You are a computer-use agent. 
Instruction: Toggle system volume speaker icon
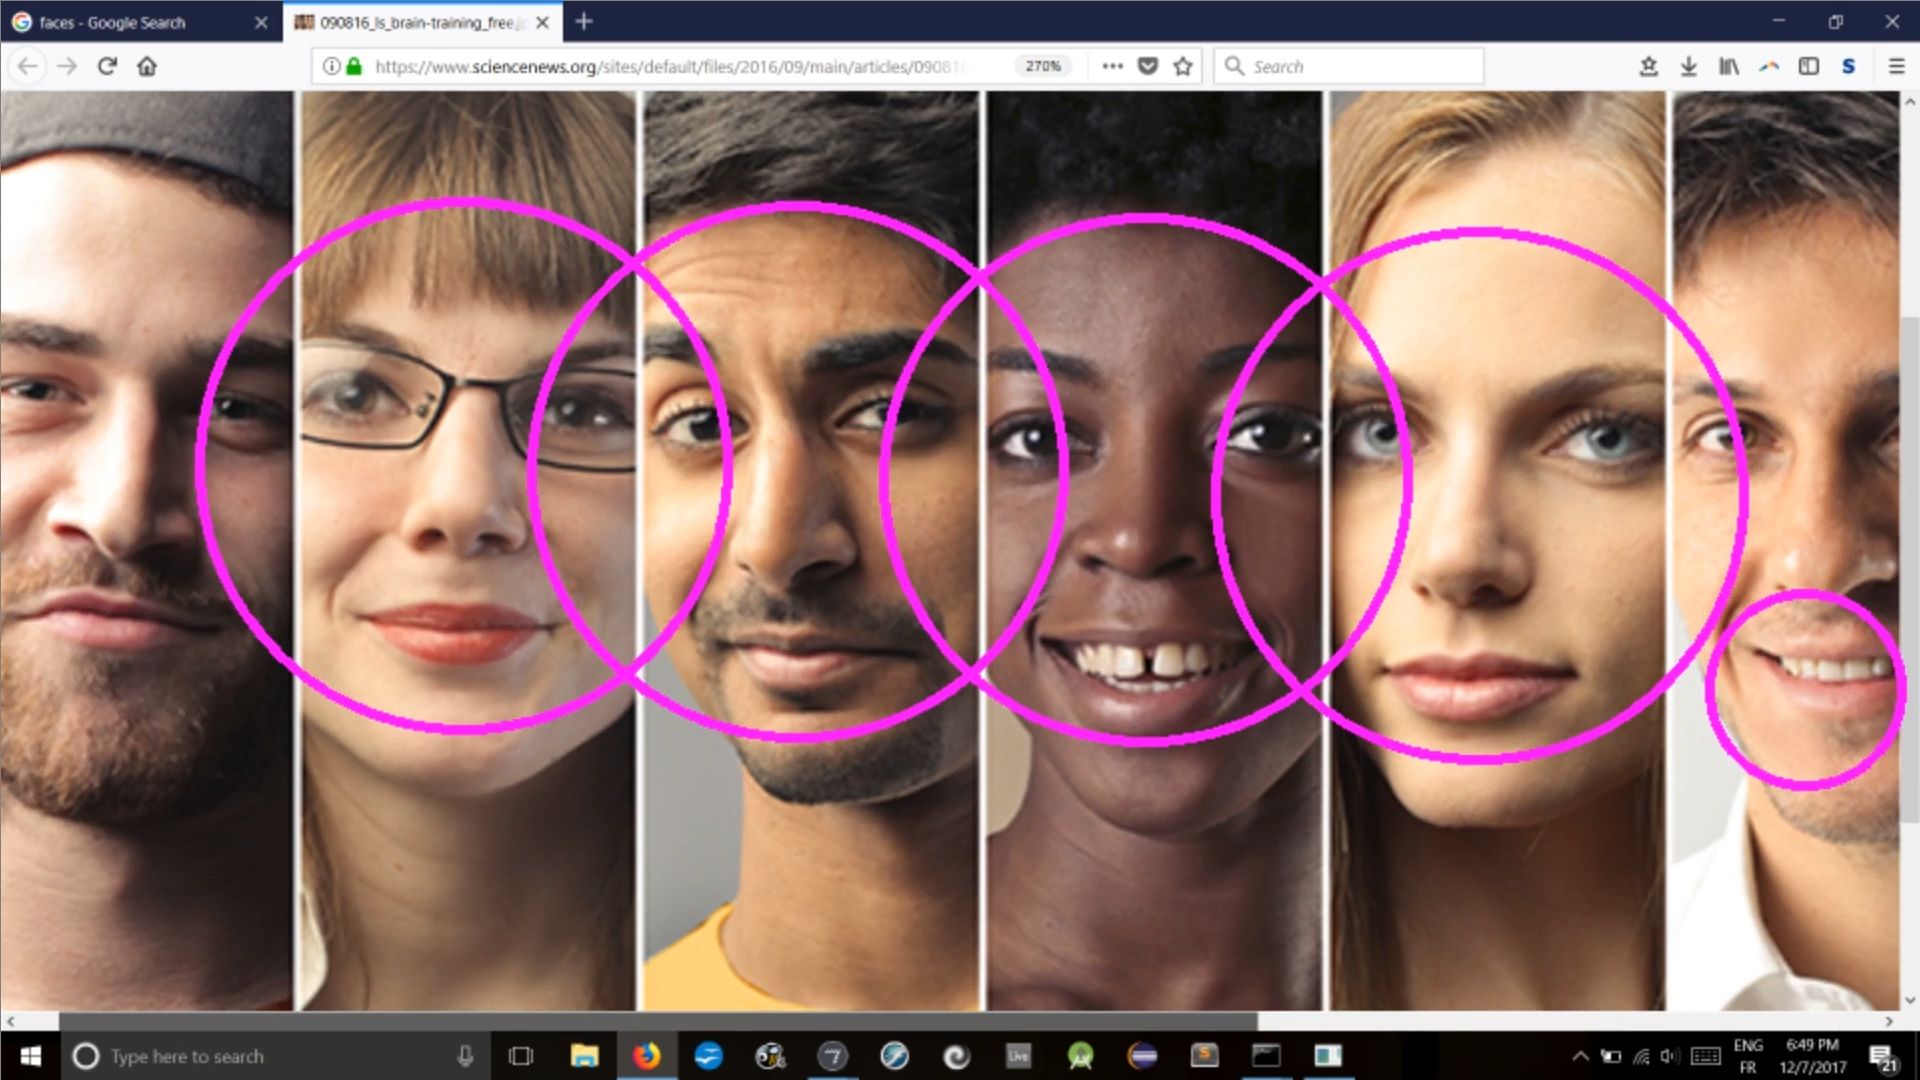pos(1669,1056)
